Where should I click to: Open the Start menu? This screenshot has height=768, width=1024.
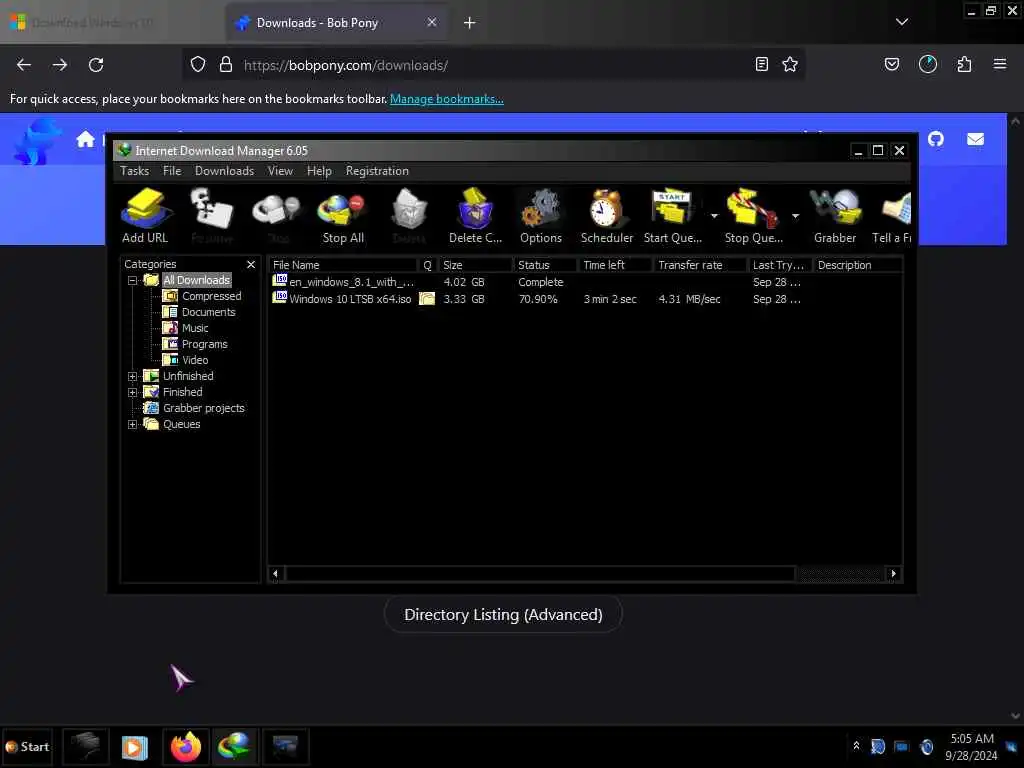click(x=27, y=746)
